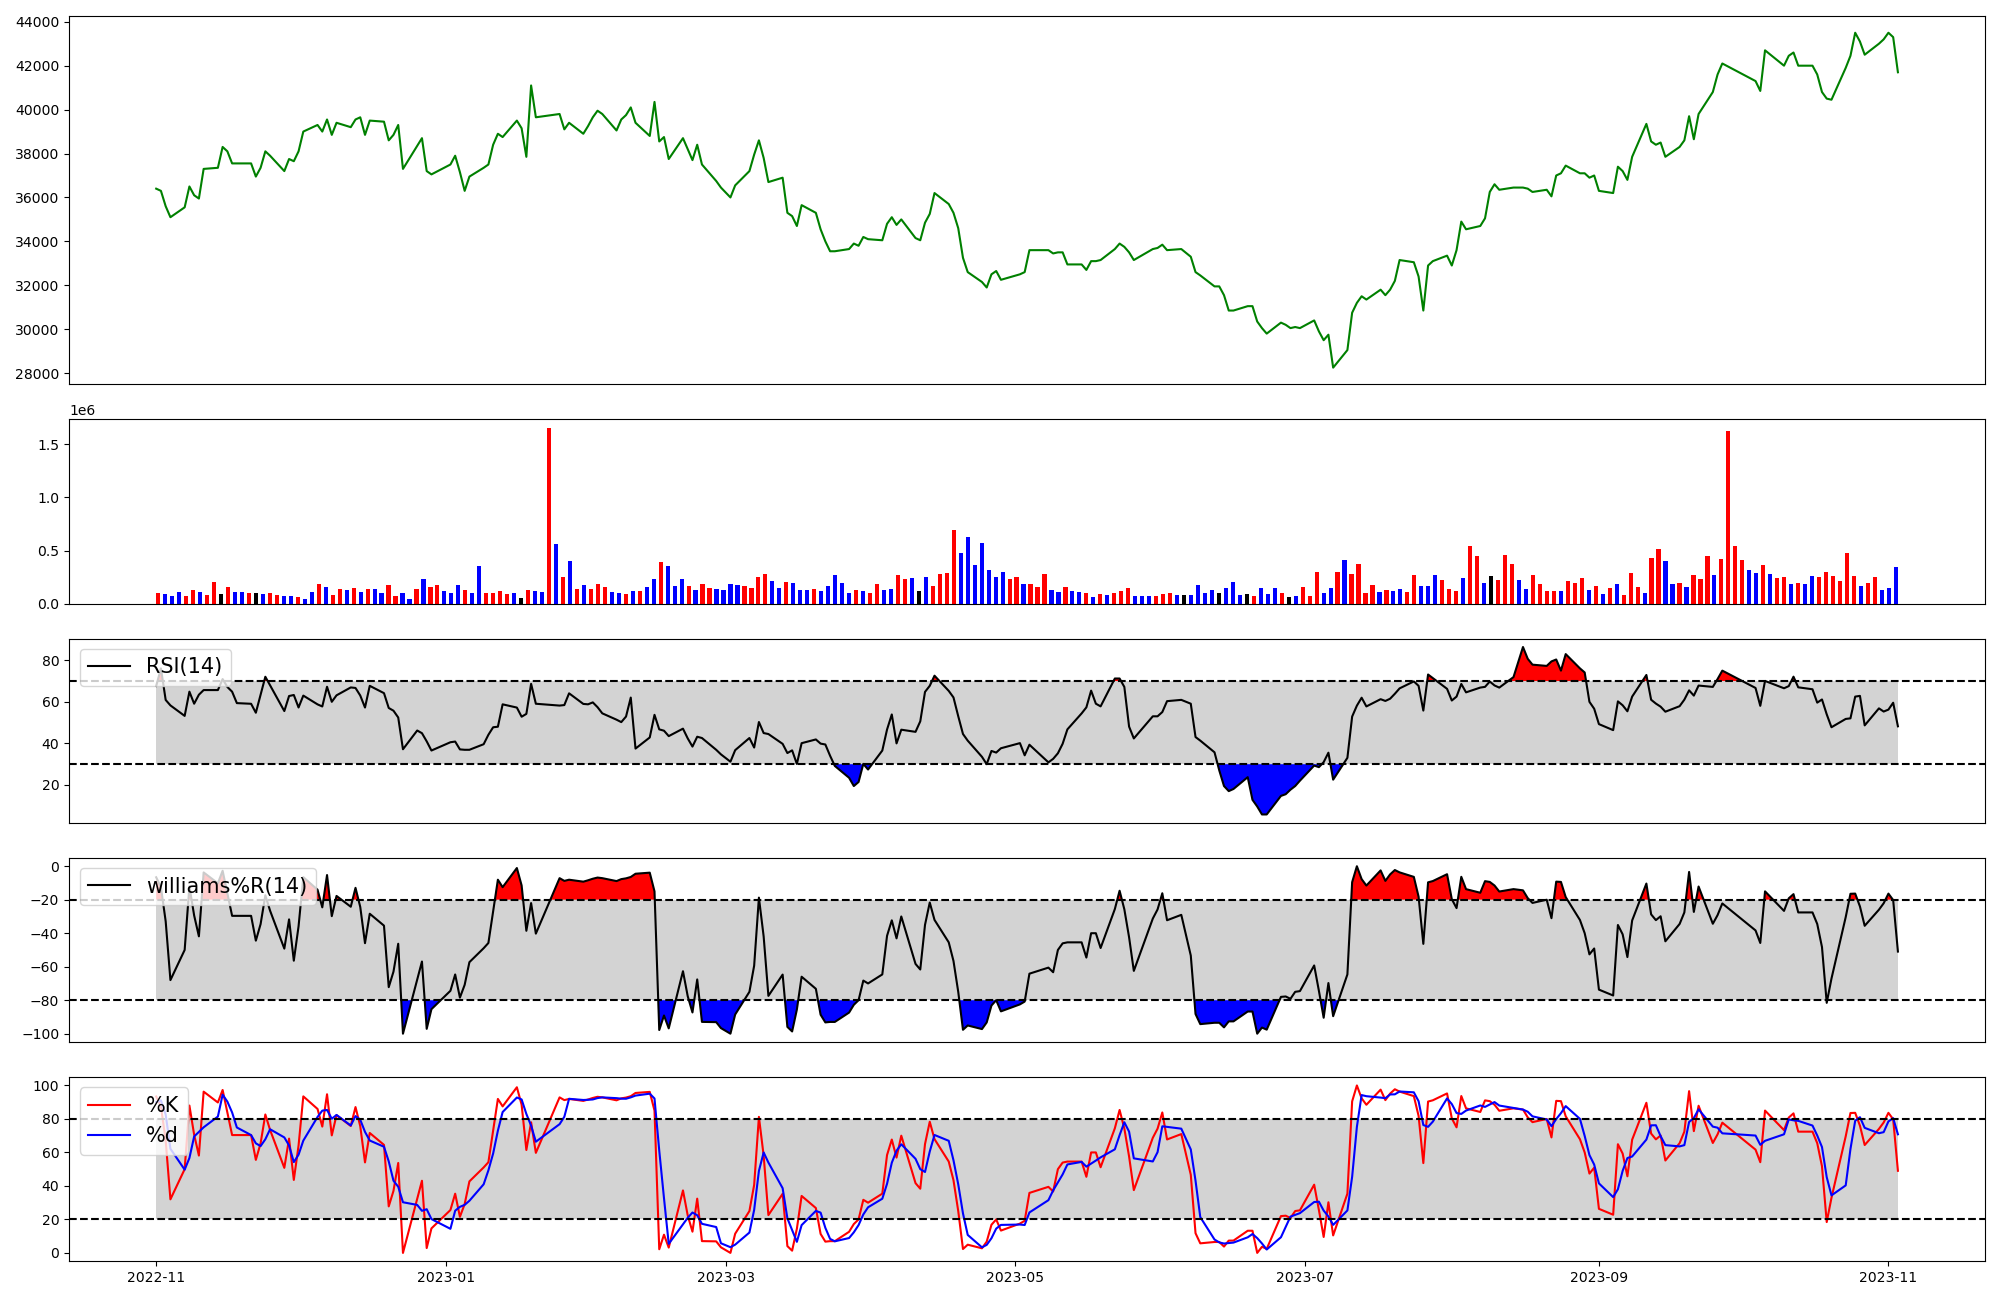This screenshot has width=2000, height=1300.
Task: Click the 1.5 tick on volume axis
Action: point(50,444)
